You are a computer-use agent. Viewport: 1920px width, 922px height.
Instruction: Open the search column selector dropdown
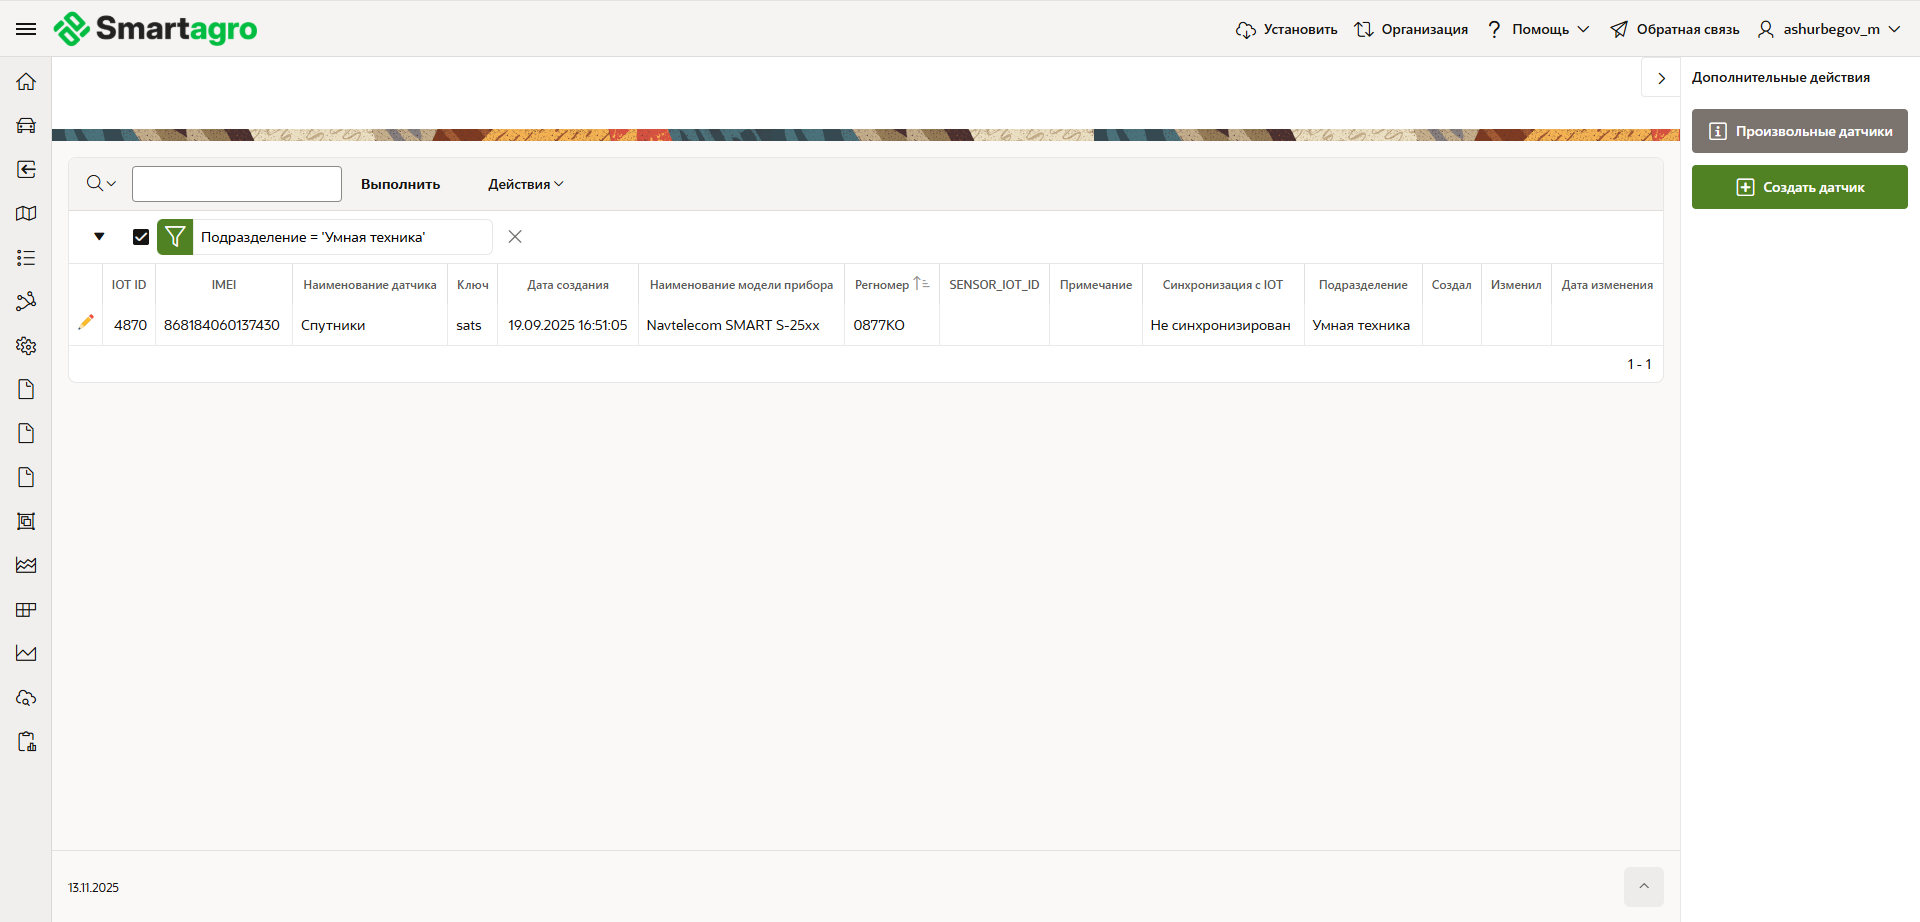[101, 184]
